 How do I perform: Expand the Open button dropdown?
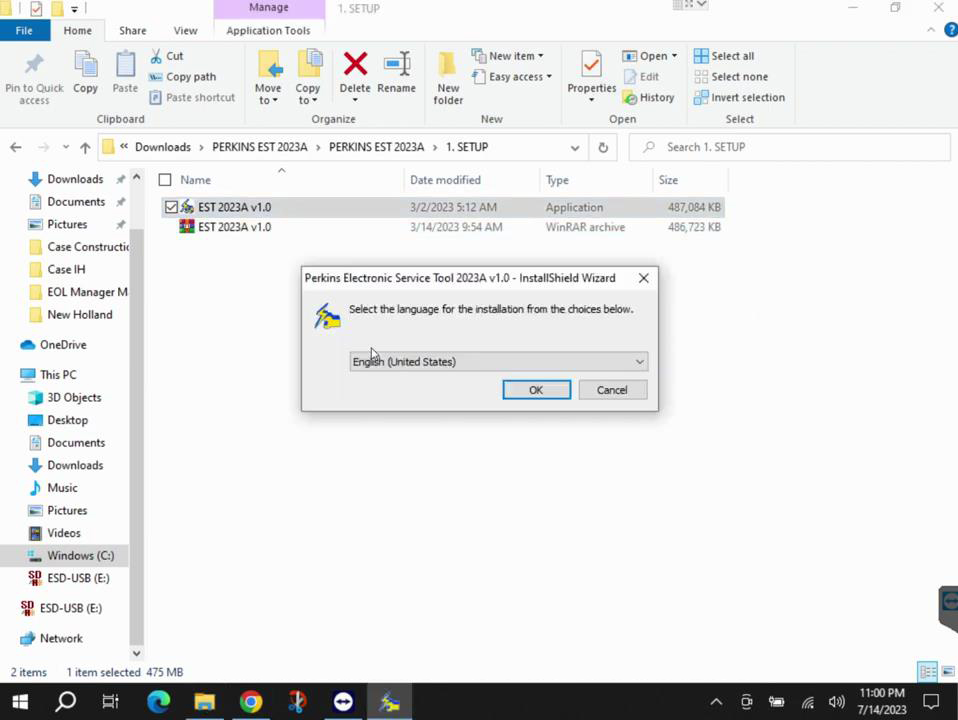(x=675, y=56)
